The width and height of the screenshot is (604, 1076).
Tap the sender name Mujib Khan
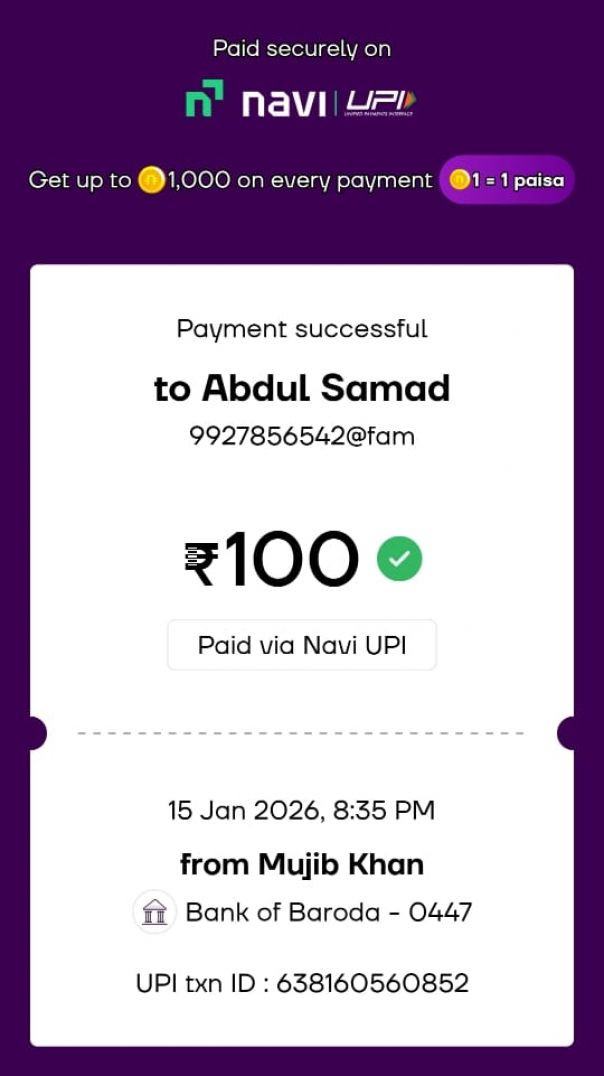(302, 864)
